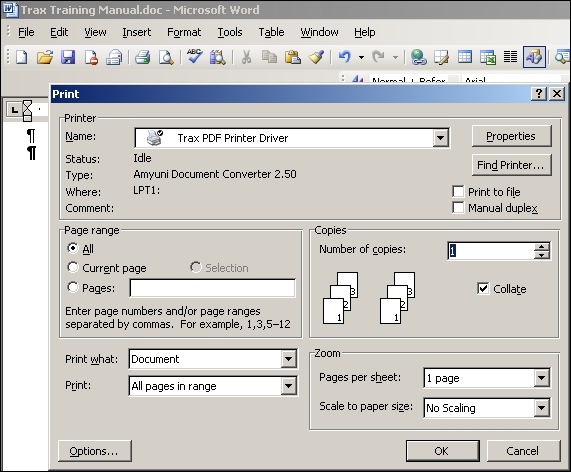Select the Current page radio button

[x=73, y=267]
